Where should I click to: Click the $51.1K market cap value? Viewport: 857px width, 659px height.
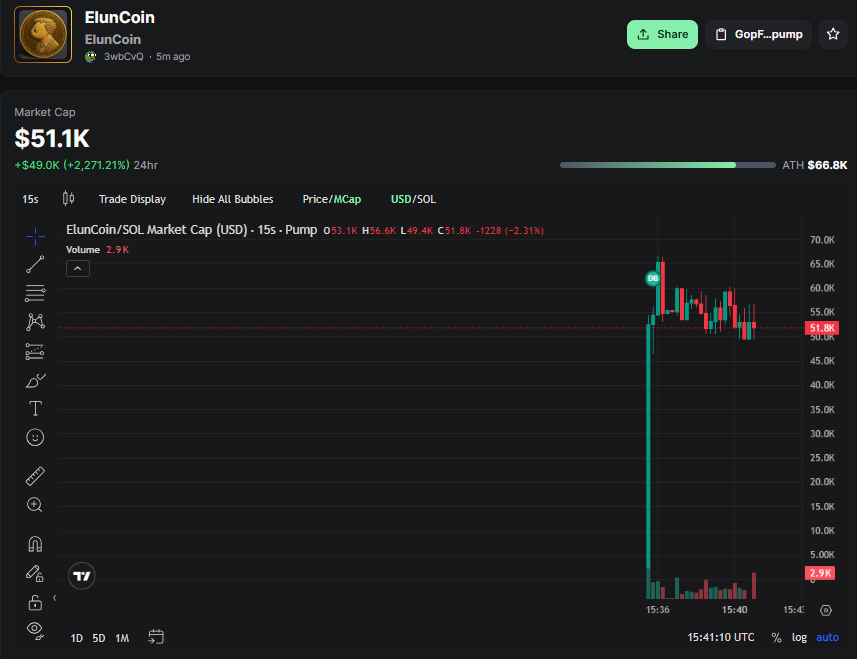click(52, 138)
